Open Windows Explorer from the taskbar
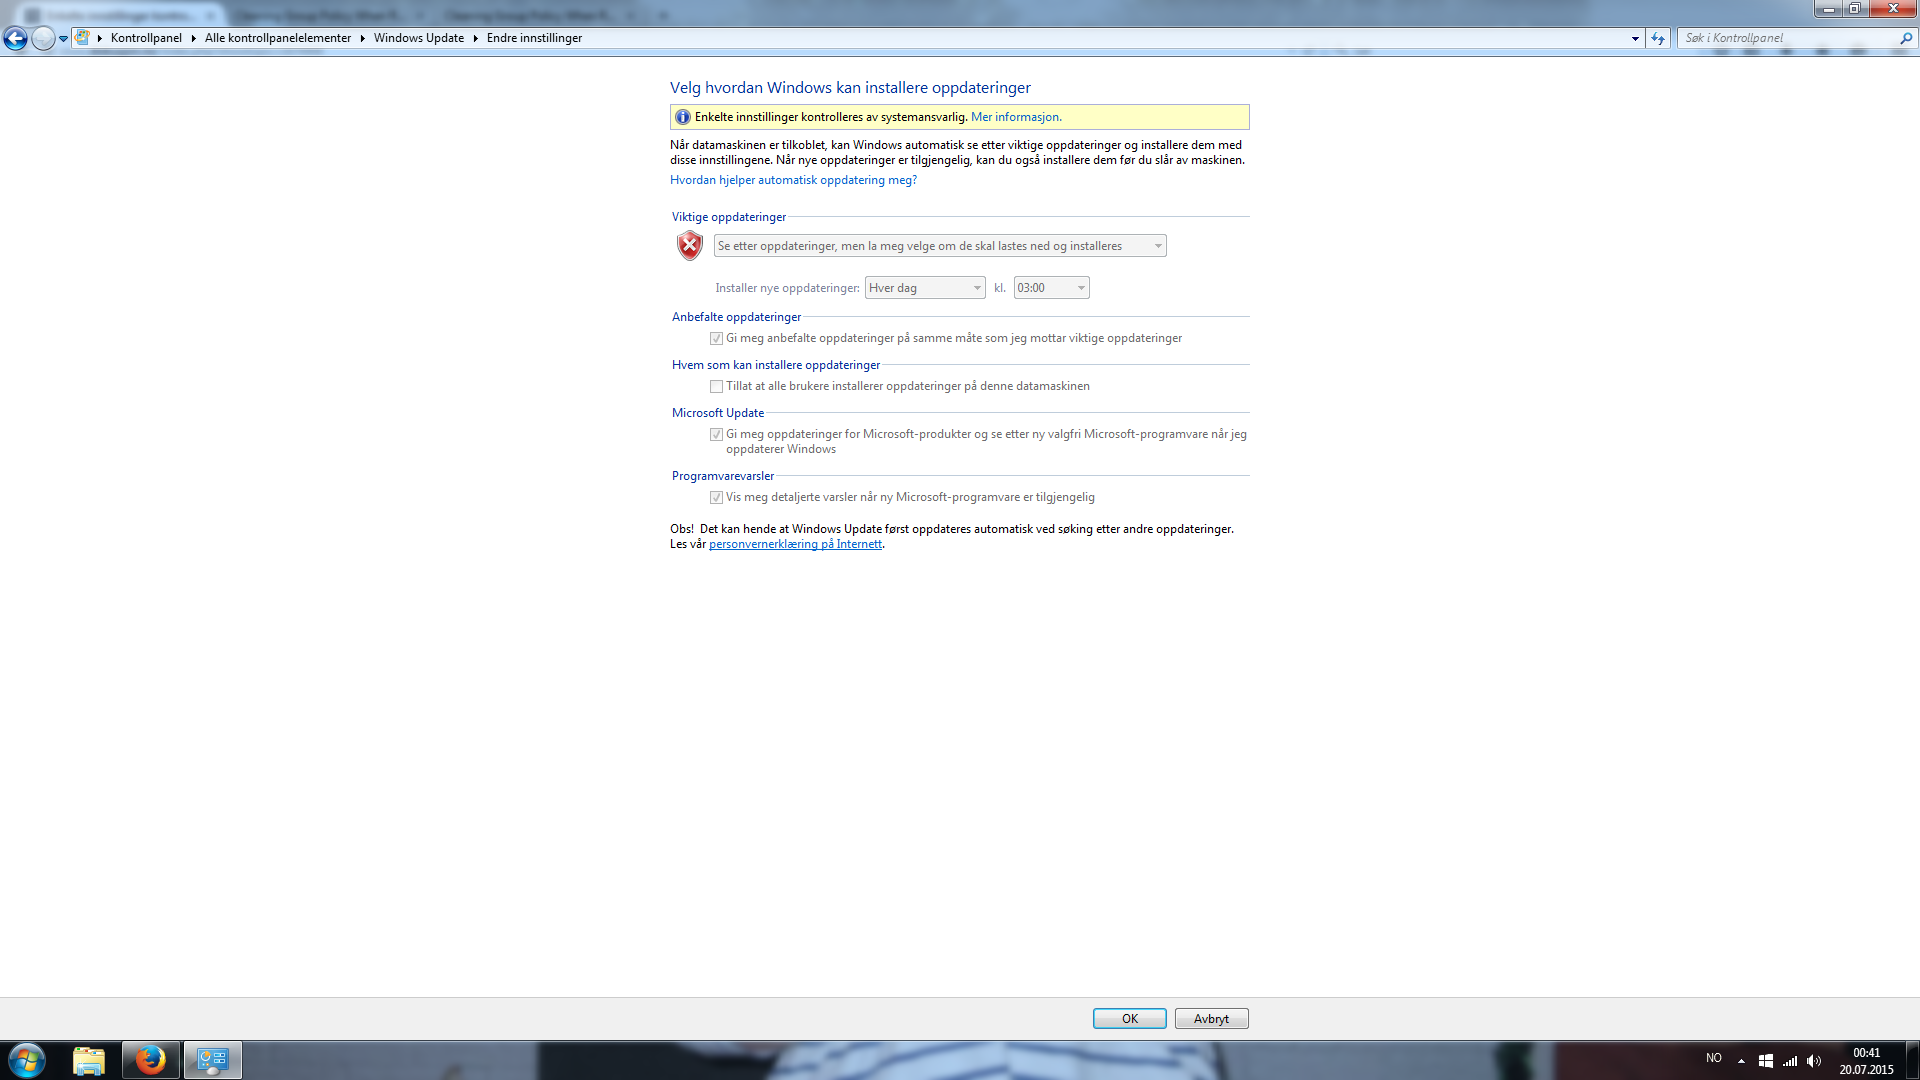1920x1080 pixels. tap(89, 1060)
